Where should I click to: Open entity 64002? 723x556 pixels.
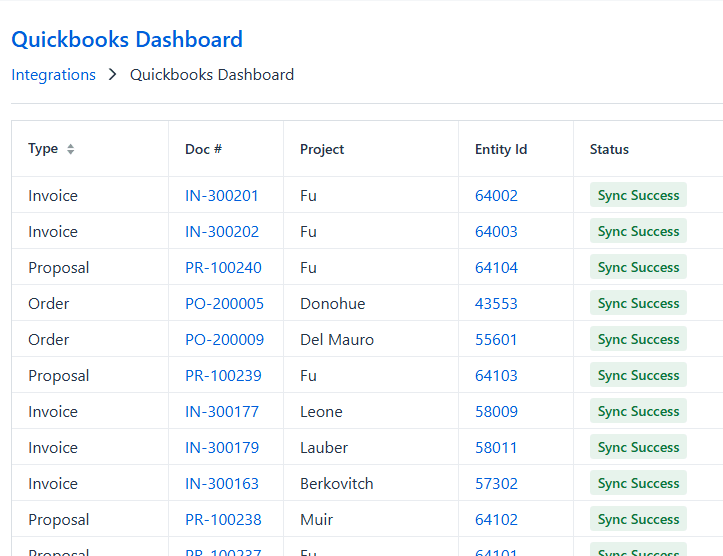tap(496, 195)
